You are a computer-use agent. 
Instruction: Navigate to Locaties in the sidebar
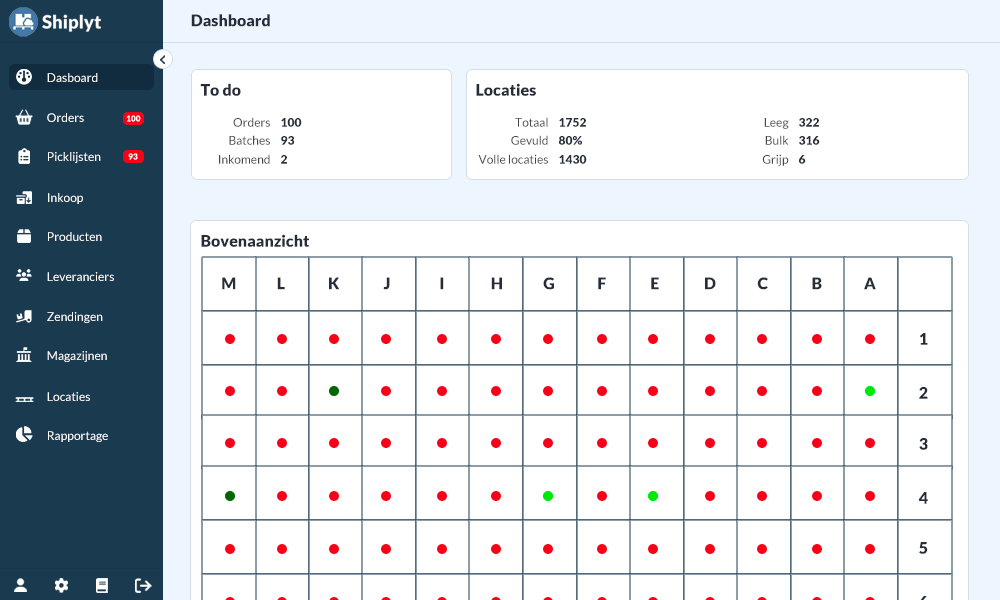point(68,397)
